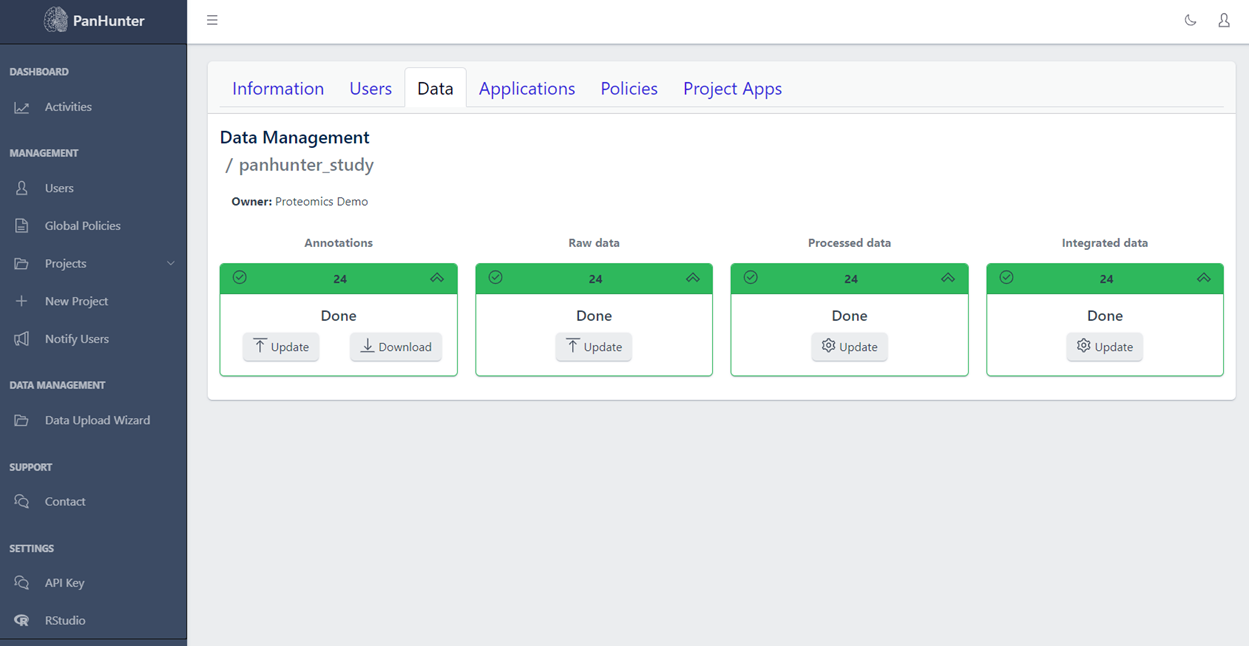This screenshot has height=646, width=1249.
Task: Toggle the sidebar with the hamburger icon
Action: pos(212,19)
